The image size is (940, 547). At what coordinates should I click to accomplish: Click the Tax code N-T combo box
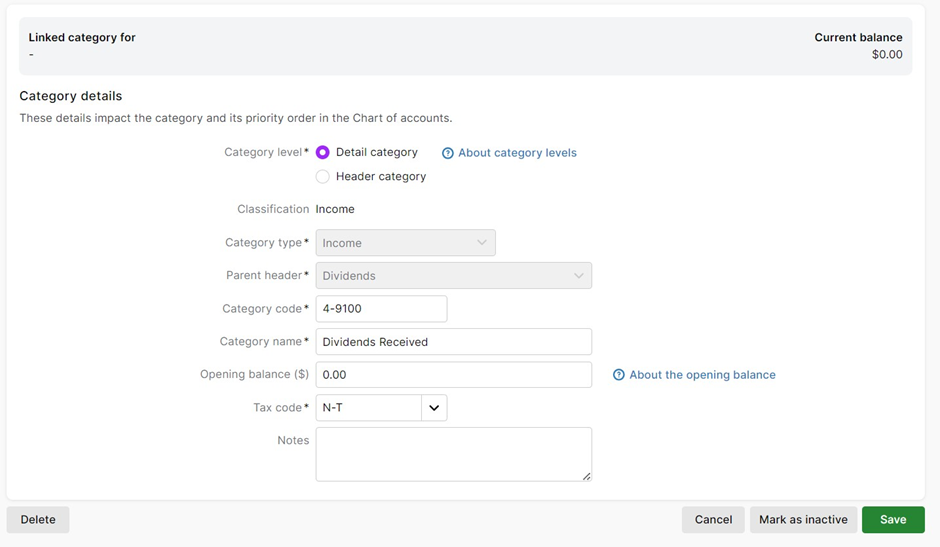pos(368,408)
